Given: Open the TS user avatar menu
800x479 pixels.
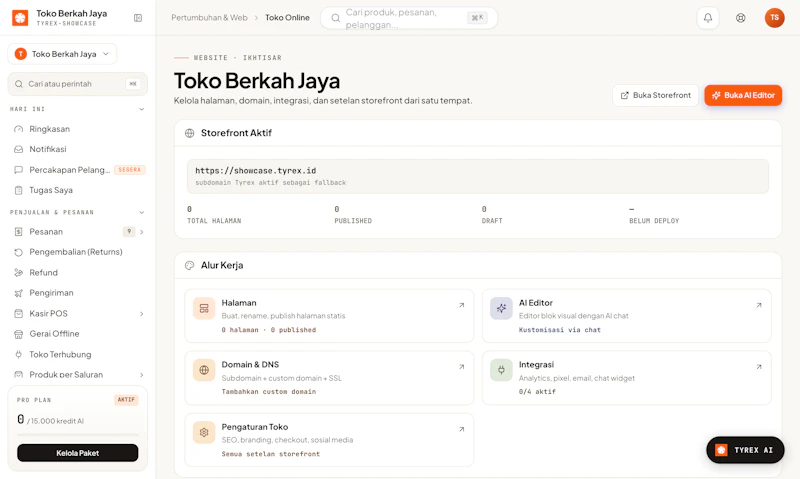Looking at the screenshot, I should point(774,18).
